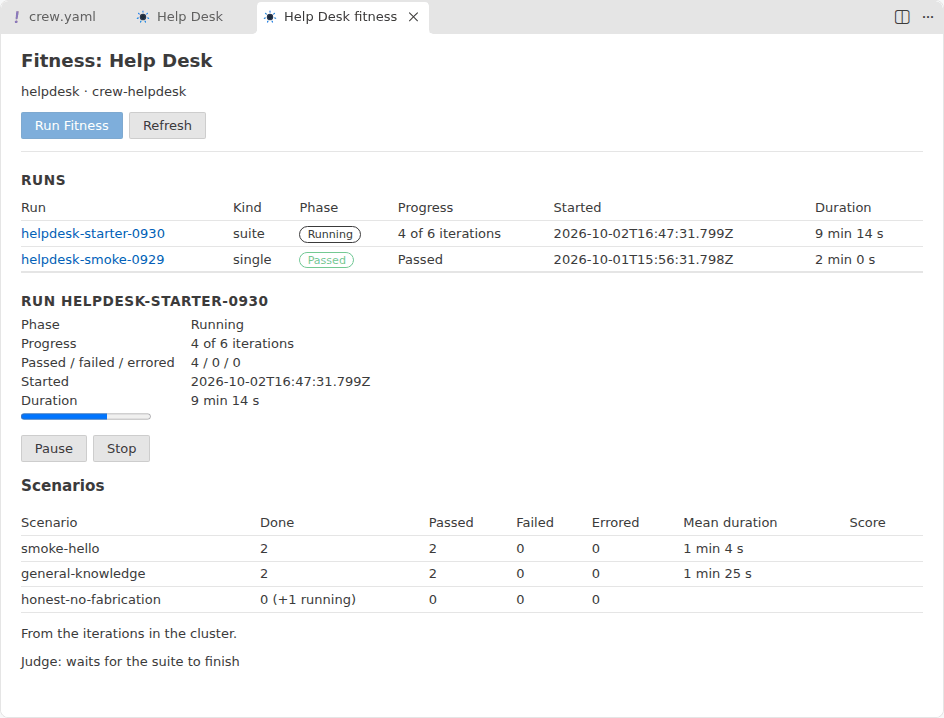This screenshot has width=944, height=718.
Task: Select the Help Desk fitness tab
Action: click(343, 17)
